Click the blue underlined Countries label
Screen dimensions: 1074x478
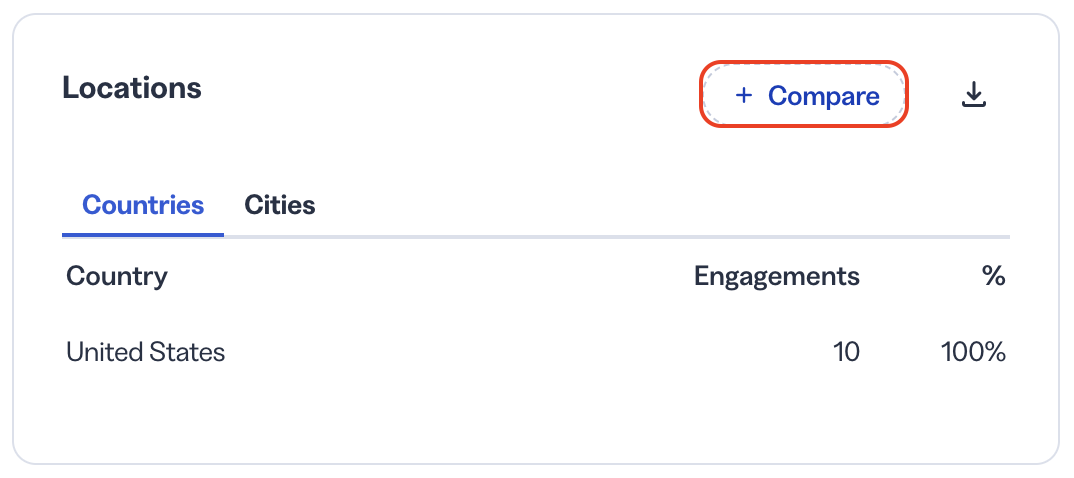[143, 205]
